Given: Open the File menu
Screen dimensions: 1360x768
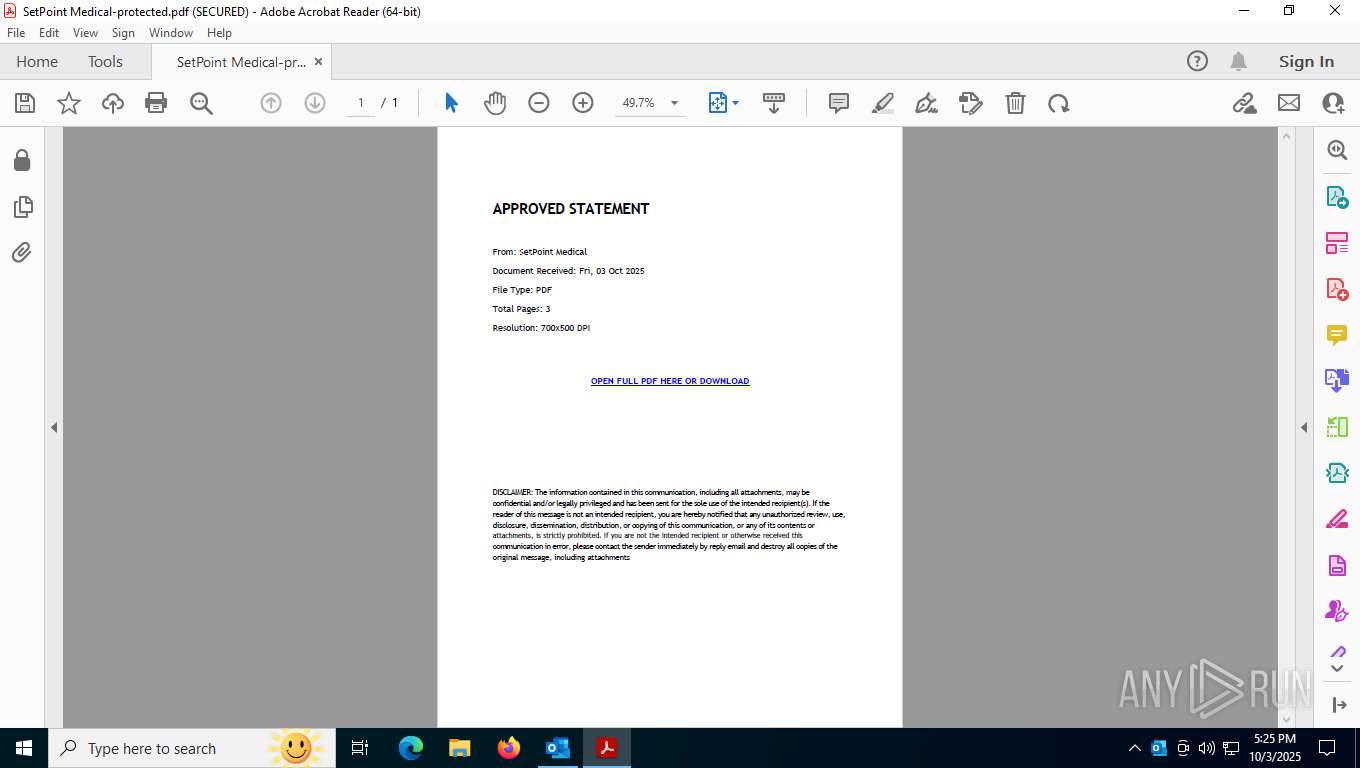Looking at the screenshot, I should [x=16, y=33].
